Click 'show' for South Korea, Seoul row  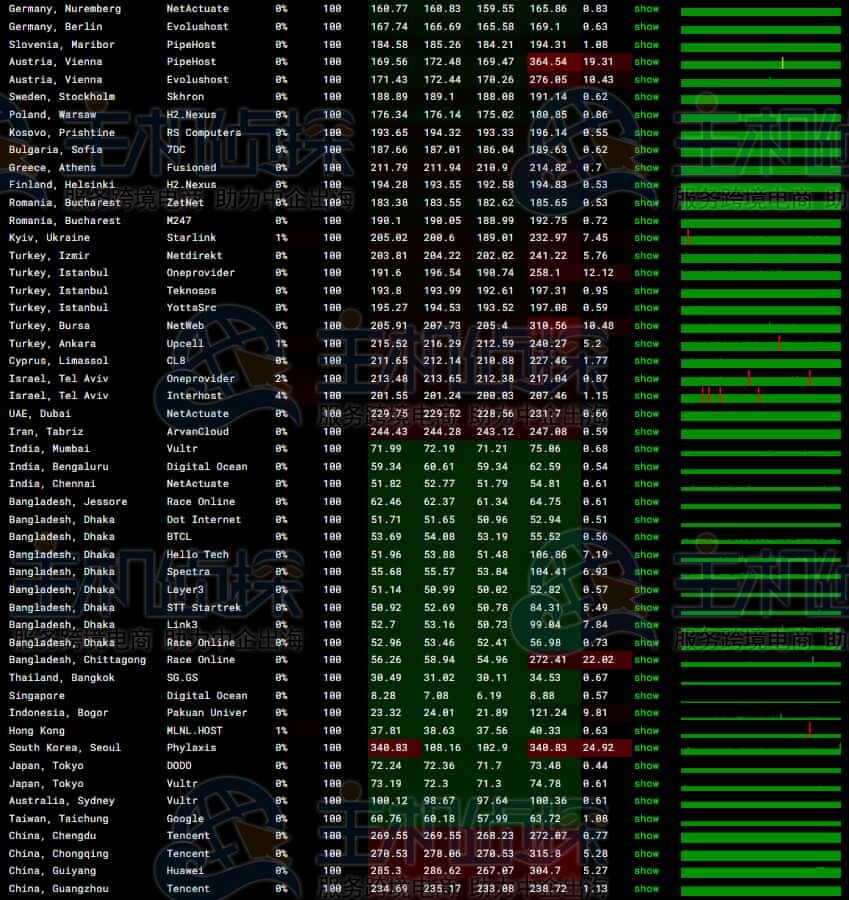[646, 748]
